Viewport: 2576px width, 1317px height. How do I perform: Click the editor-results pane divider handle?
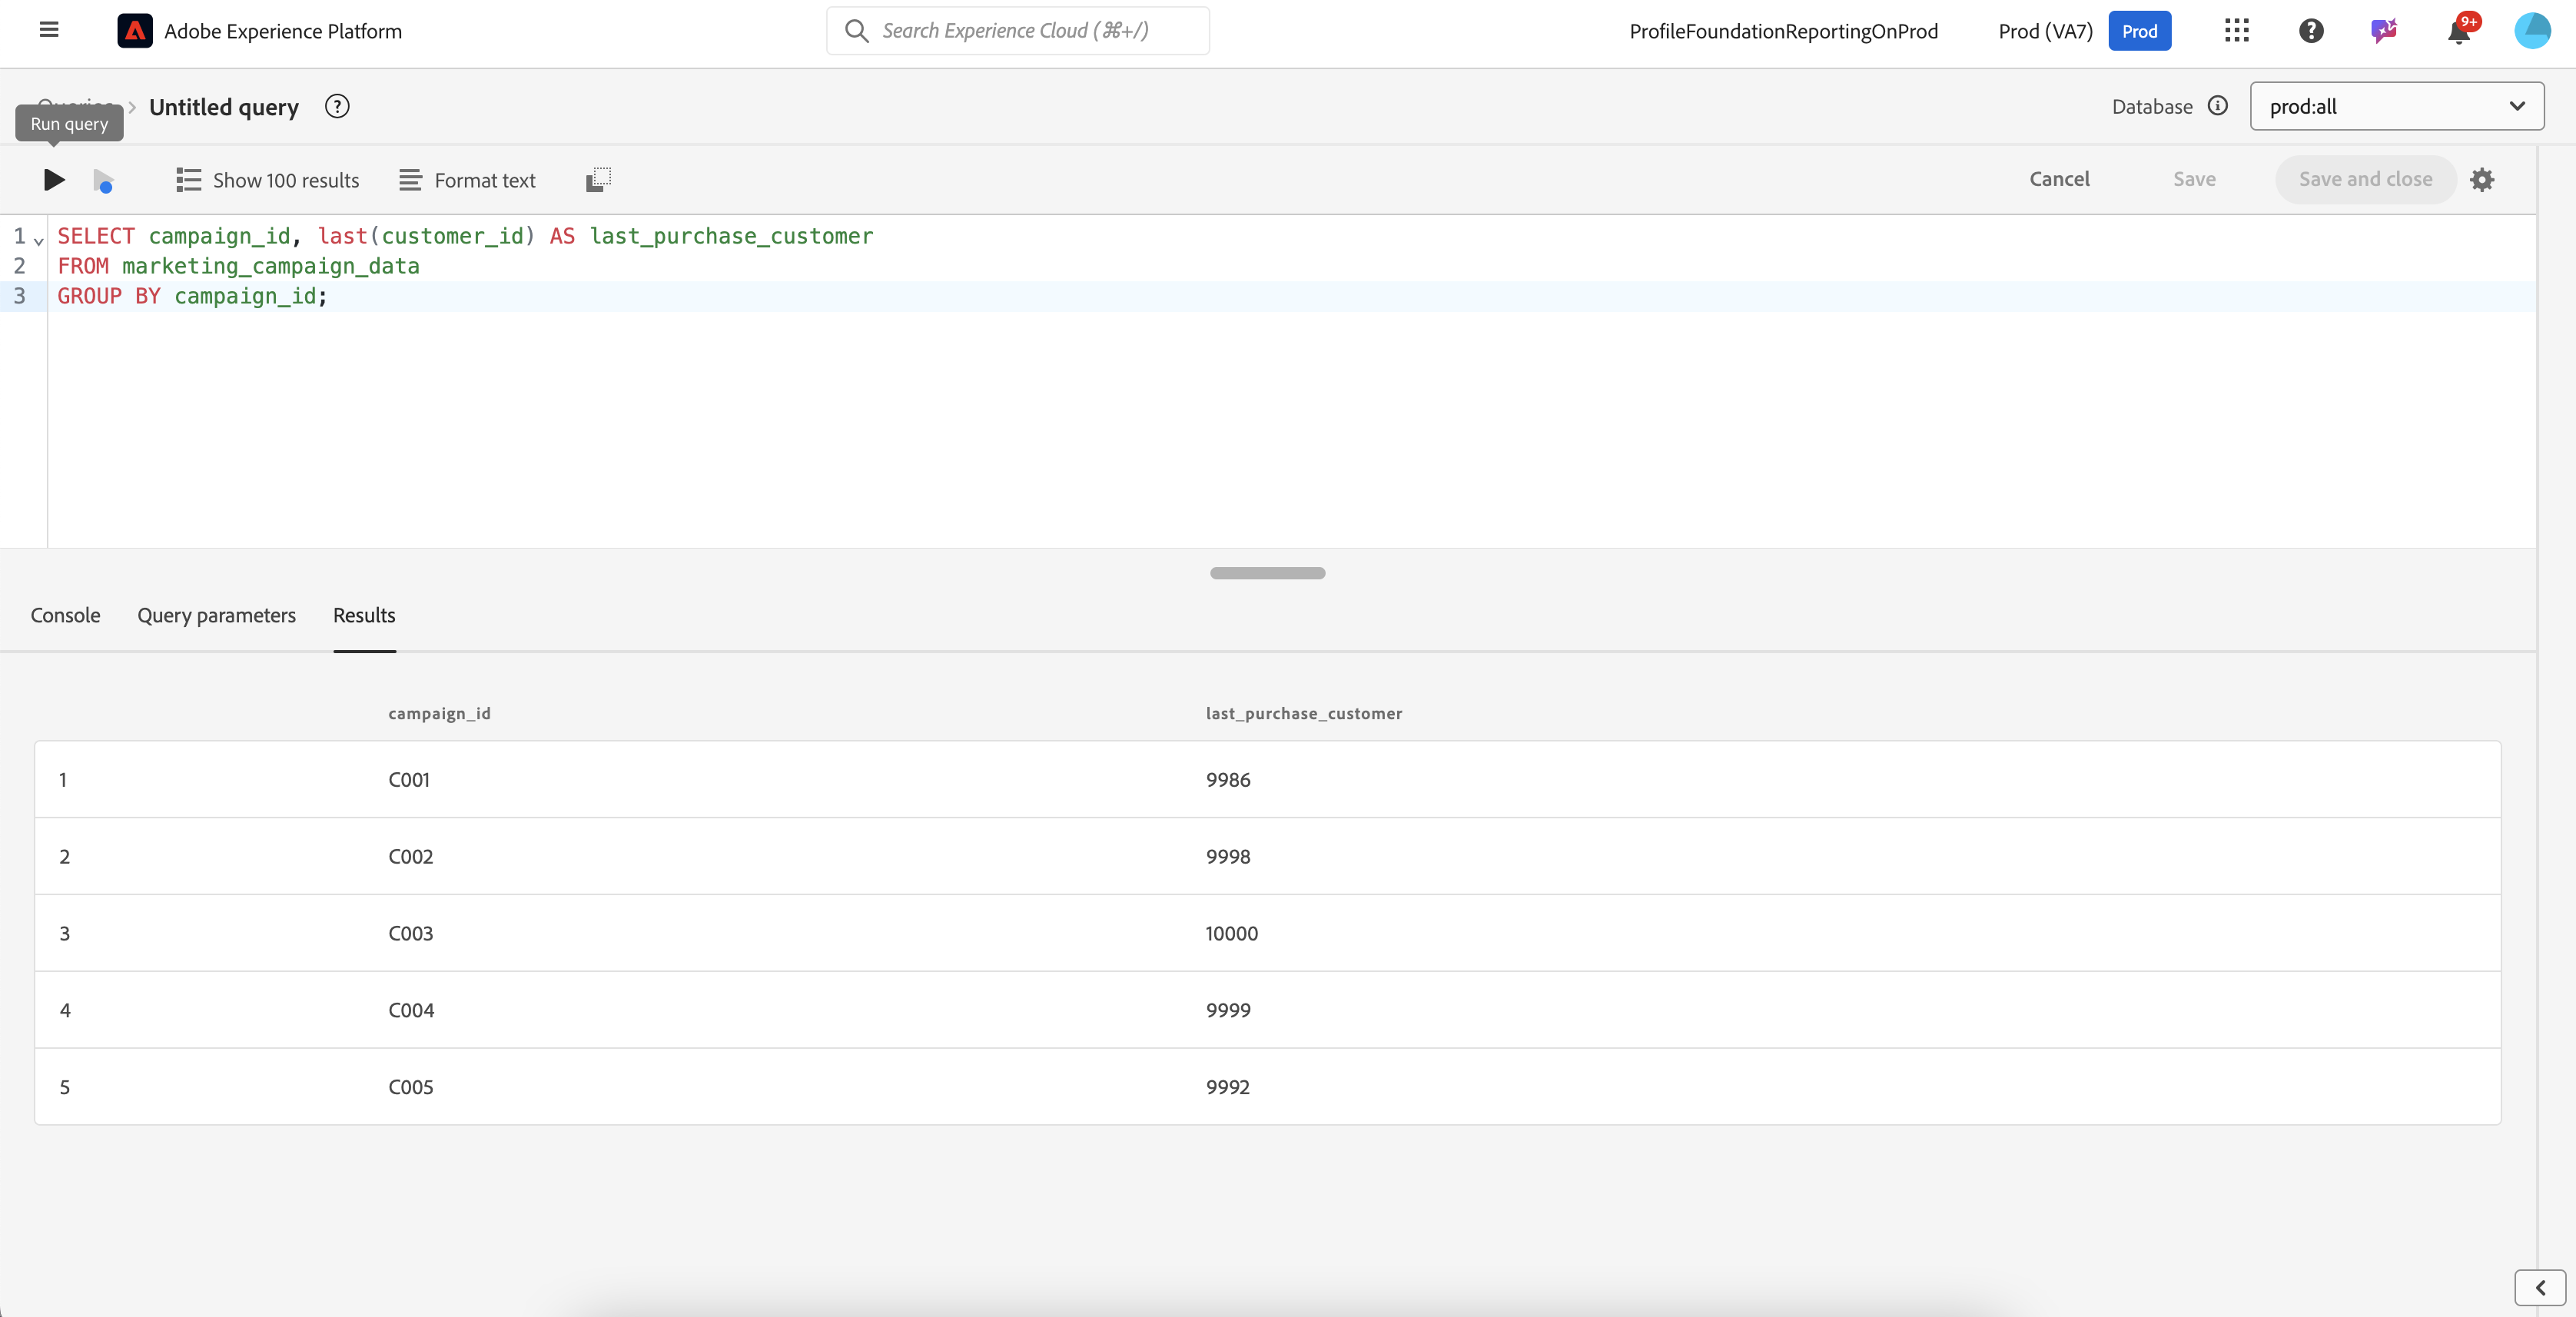coord(1267,573)
